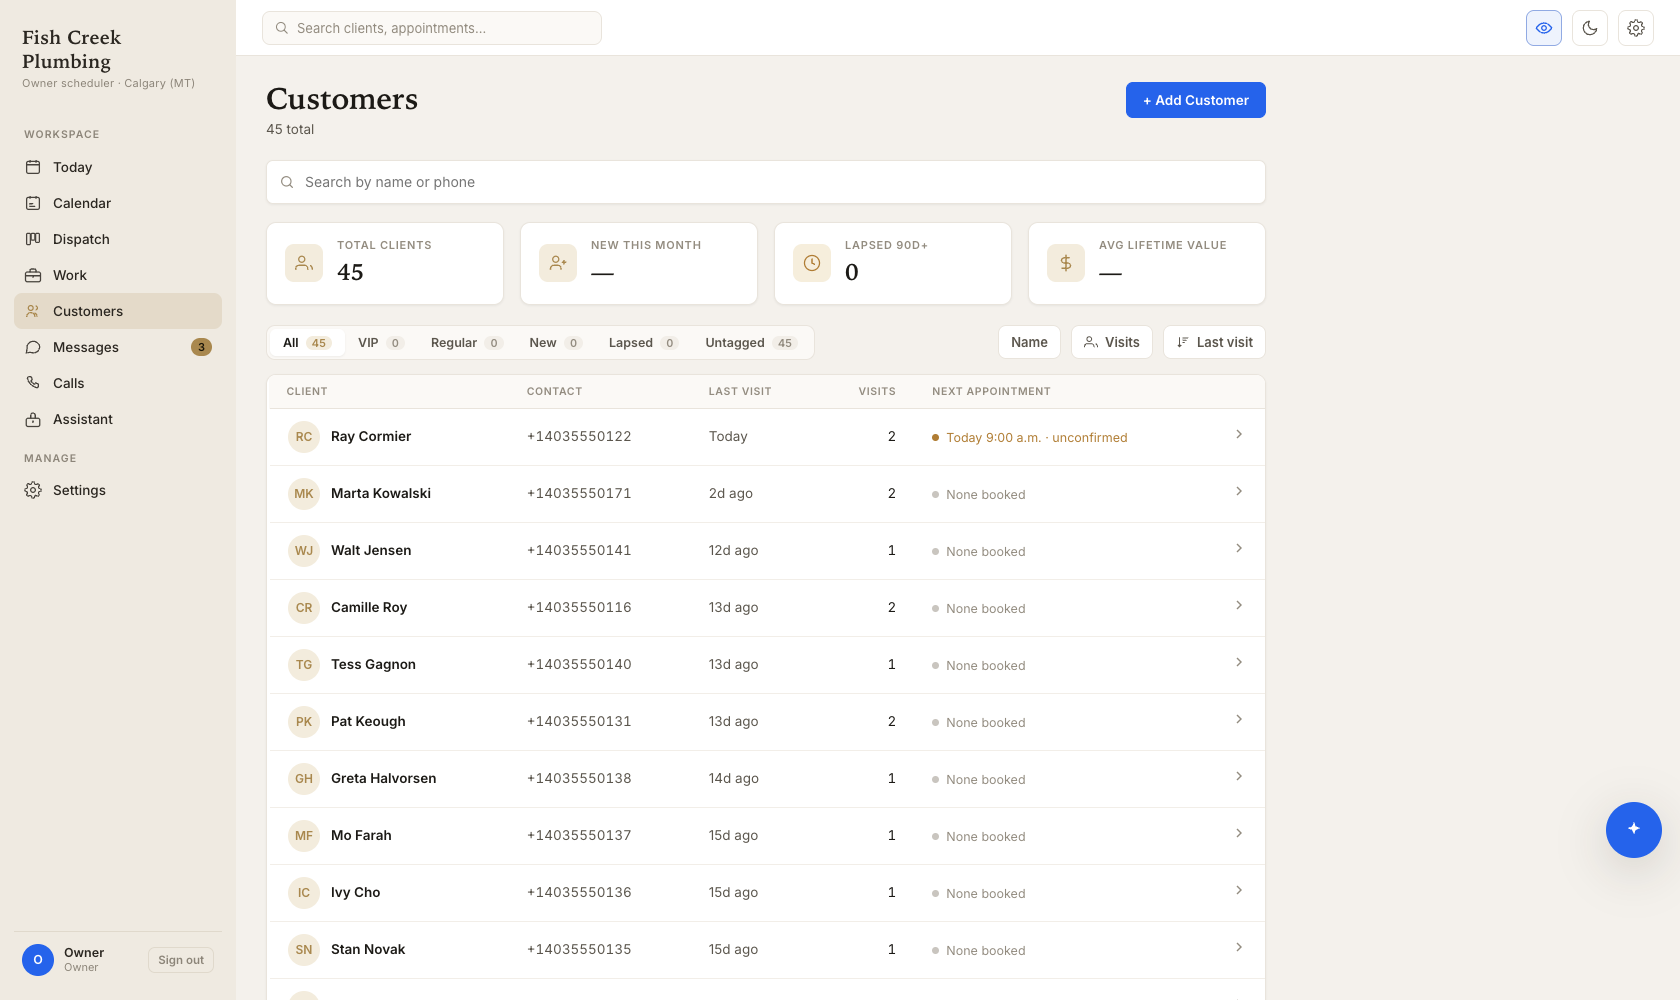1680x1000 pixels.
Task: Expand Pat Keough's row chevron
Action: 1239,719
